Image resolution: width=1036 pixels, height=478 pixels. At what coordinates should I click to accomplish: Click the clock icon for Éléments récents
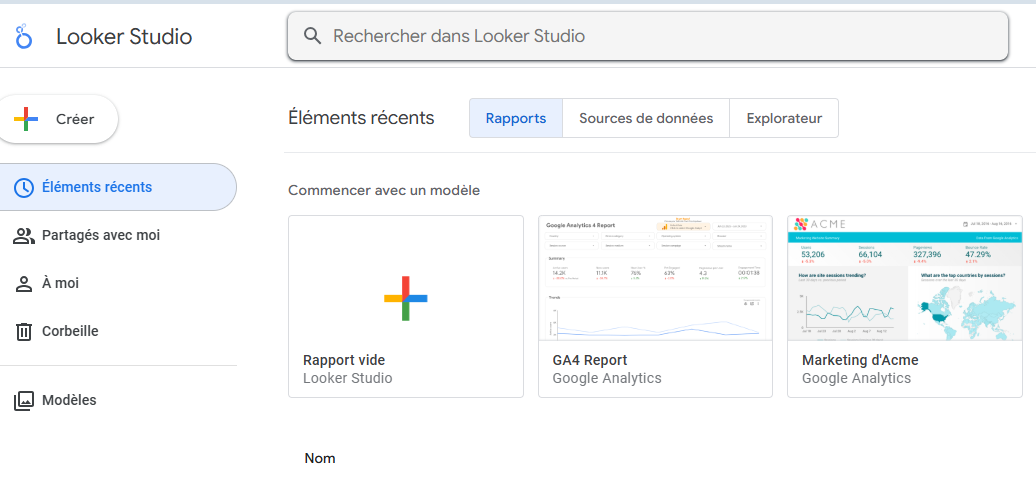tap(24, 188)
